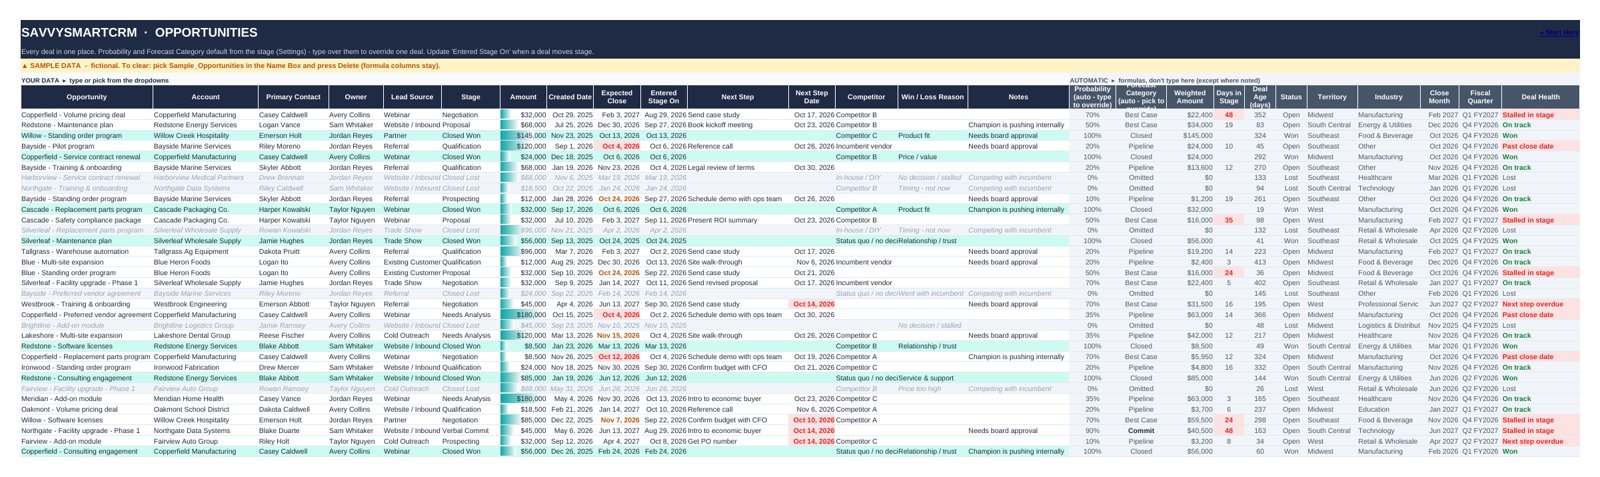This screenshot has height=477, width=1600.
Task: Select the 'Ironwood Fabrication' account cell
Action: click(206, 367)
